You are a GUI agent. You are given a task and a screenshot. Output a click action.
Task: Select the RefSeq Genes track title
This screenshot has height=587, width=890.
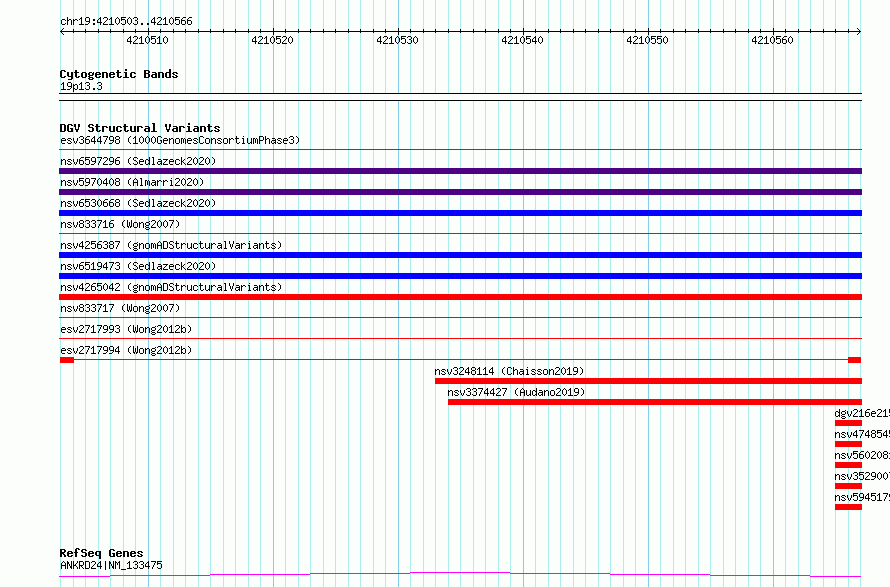[x=102, y=553]
